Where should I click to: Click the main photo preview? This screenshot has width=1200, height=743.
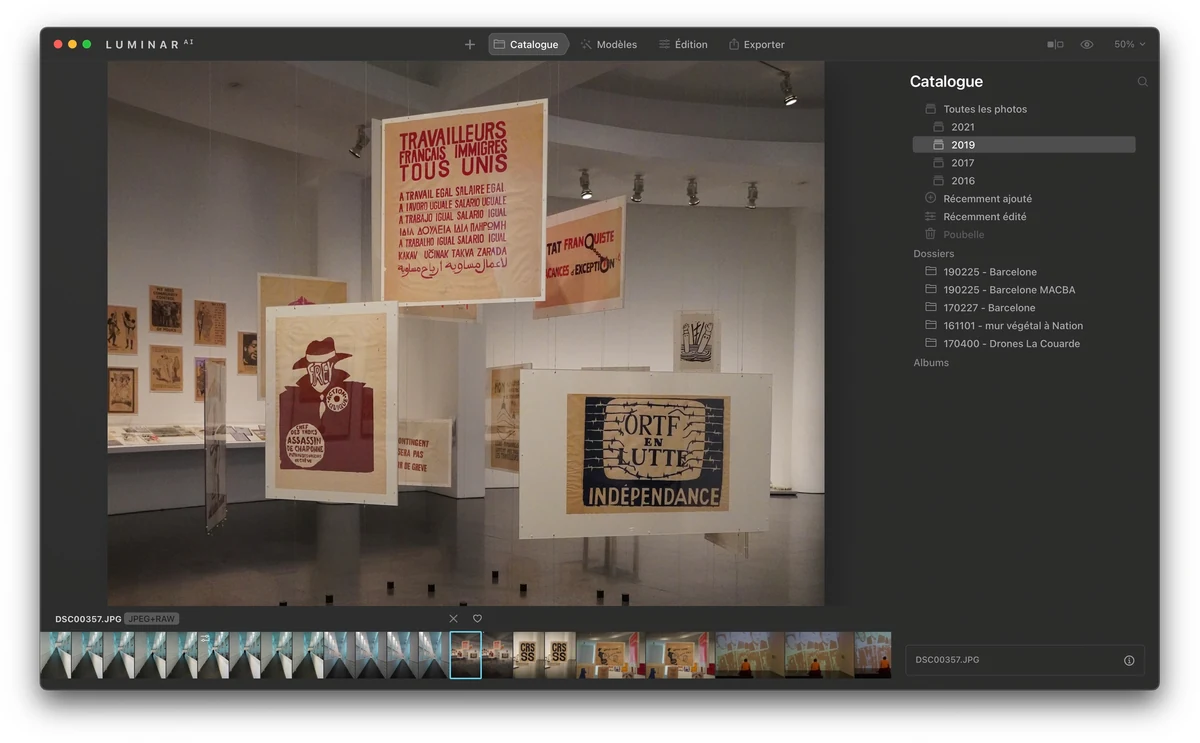pos(466,333)
